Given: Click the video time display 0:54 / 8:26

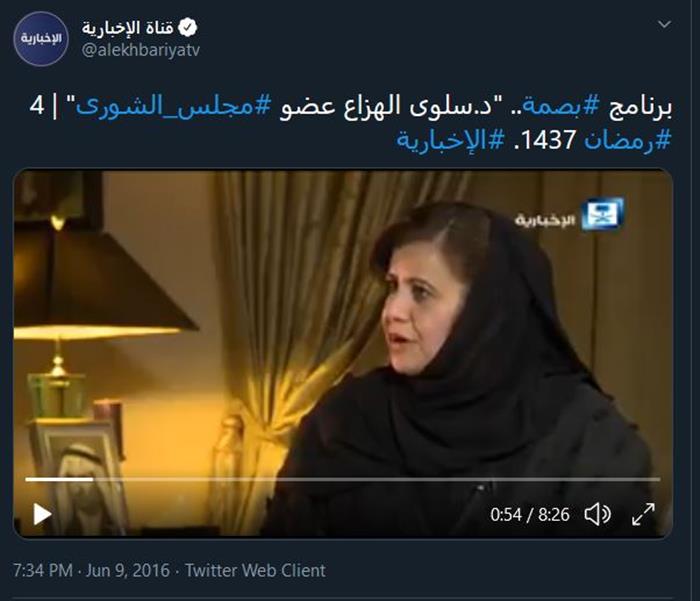Looking at the screenshot, I should tap(529, 514).
